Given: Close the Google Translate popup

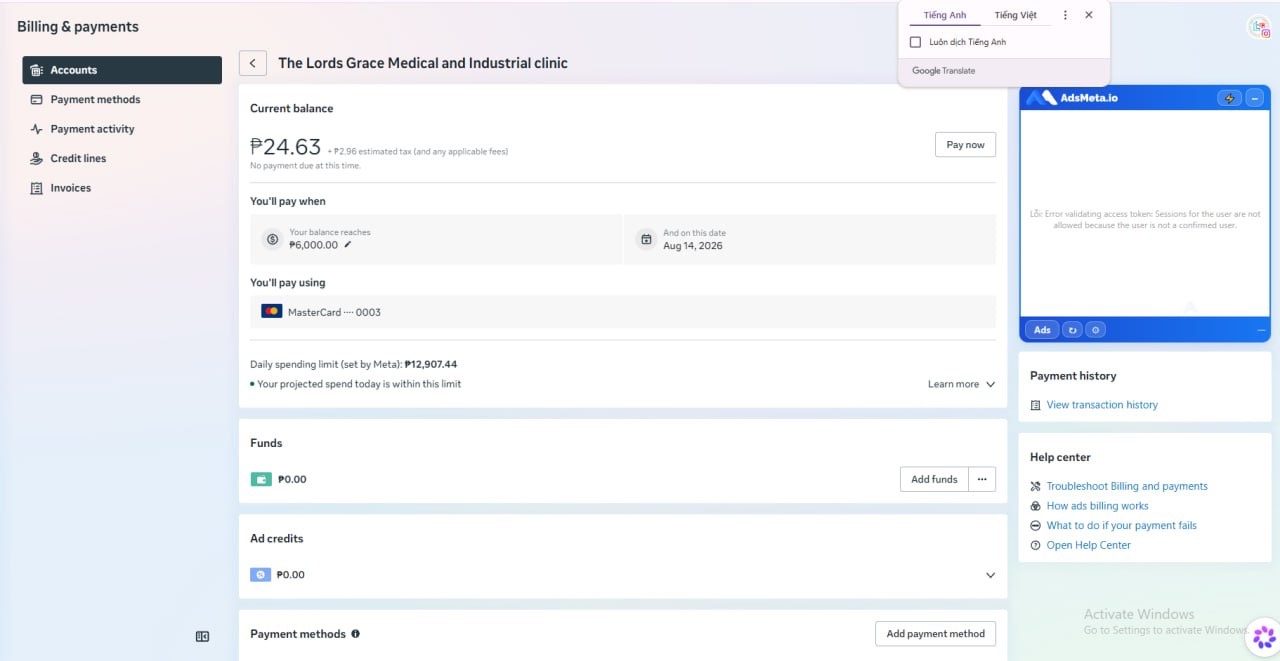Looking at the screenshot, I should click(x=1089, y=15).
